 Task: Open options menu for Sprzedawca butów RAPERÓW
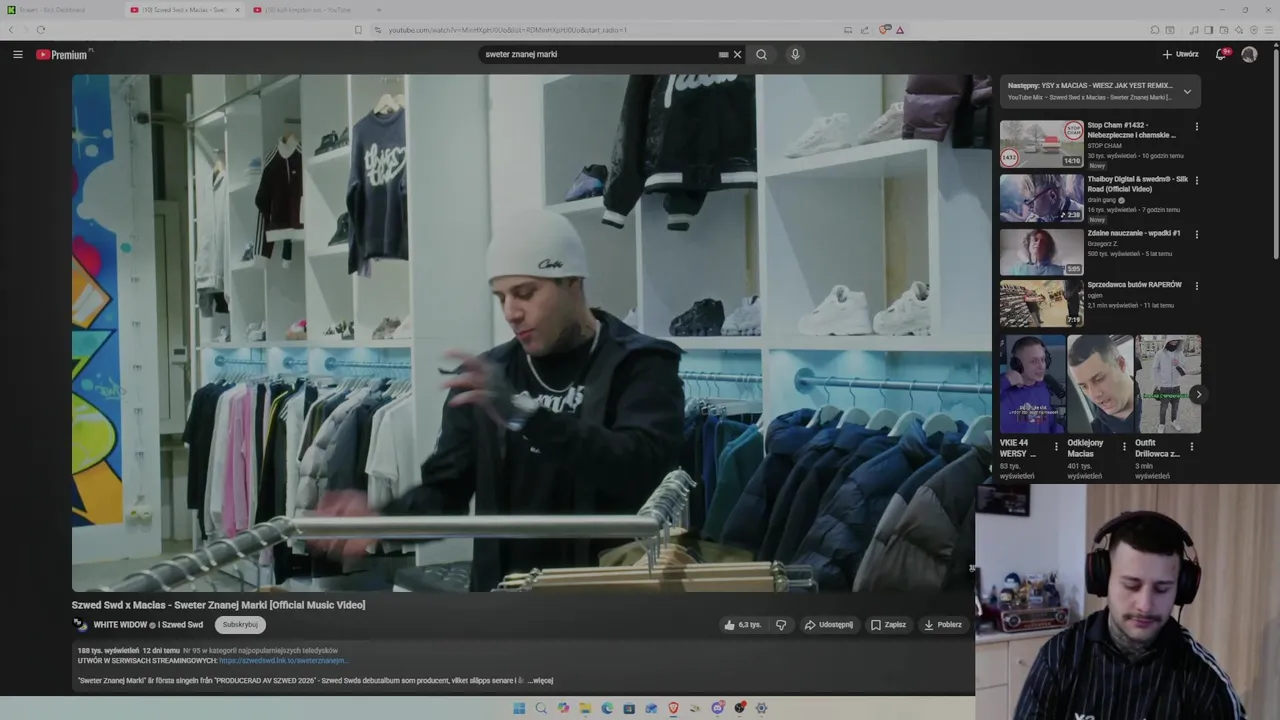1196,286
